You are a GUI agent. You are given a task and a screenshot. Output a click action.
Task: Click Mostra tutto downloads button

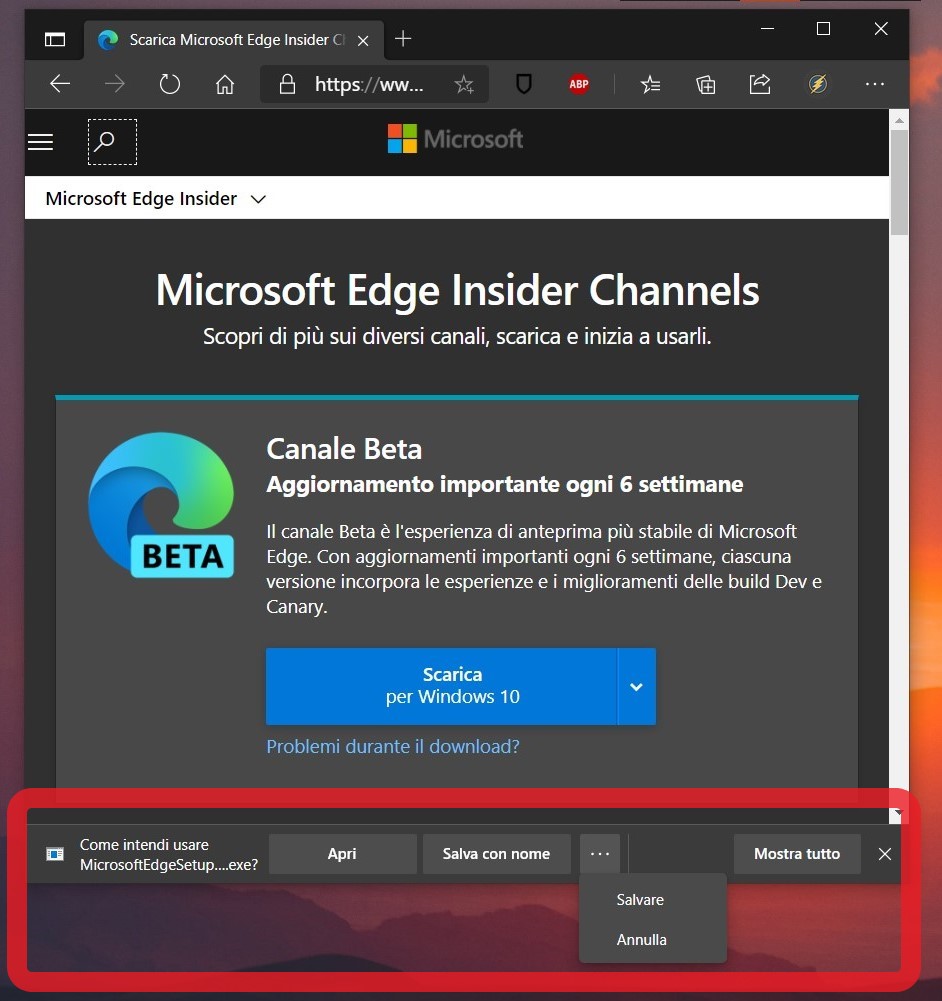(797, 854)
